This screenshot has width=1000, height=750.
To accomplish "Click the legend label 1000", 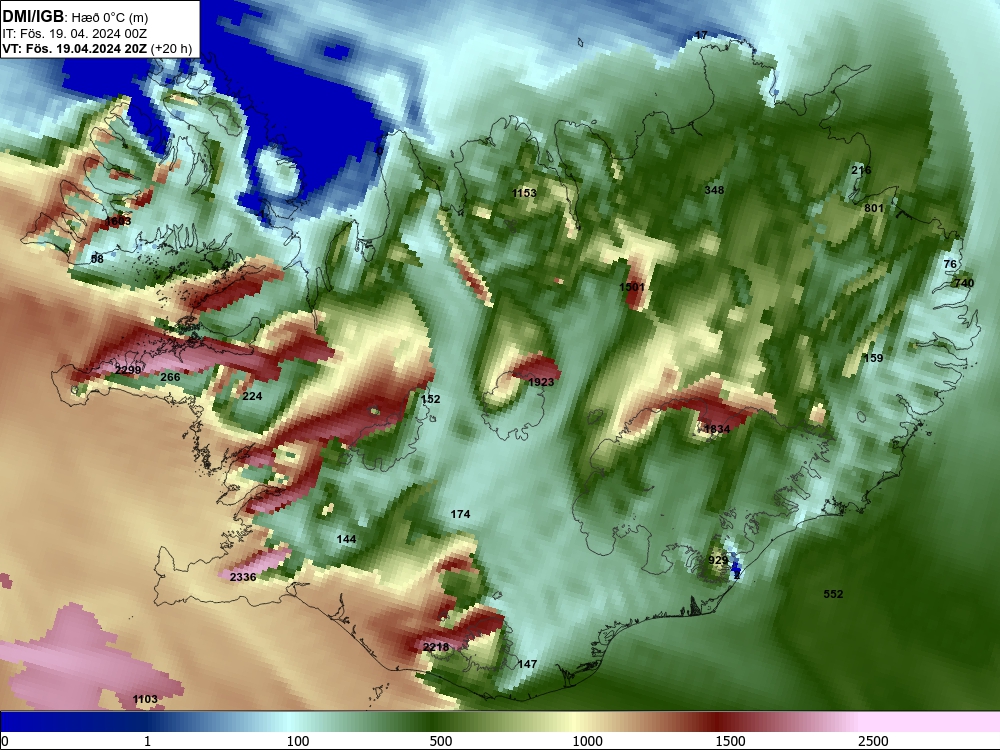I will [x=587, y=741].
